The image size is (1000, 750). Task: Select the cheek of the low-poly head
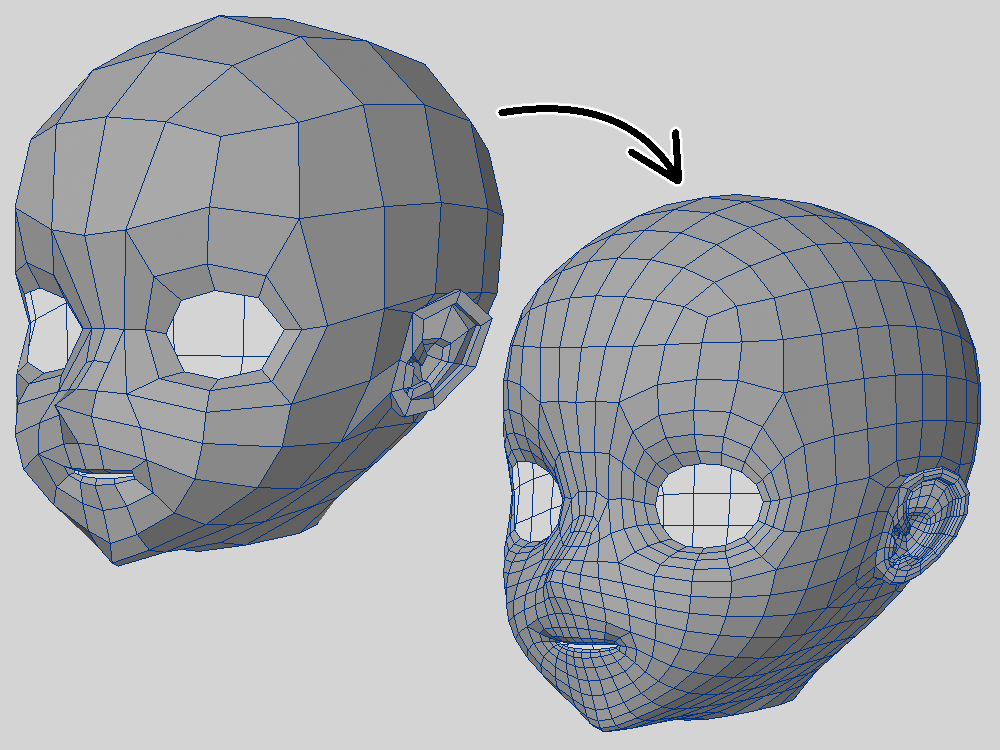[250, 440]
